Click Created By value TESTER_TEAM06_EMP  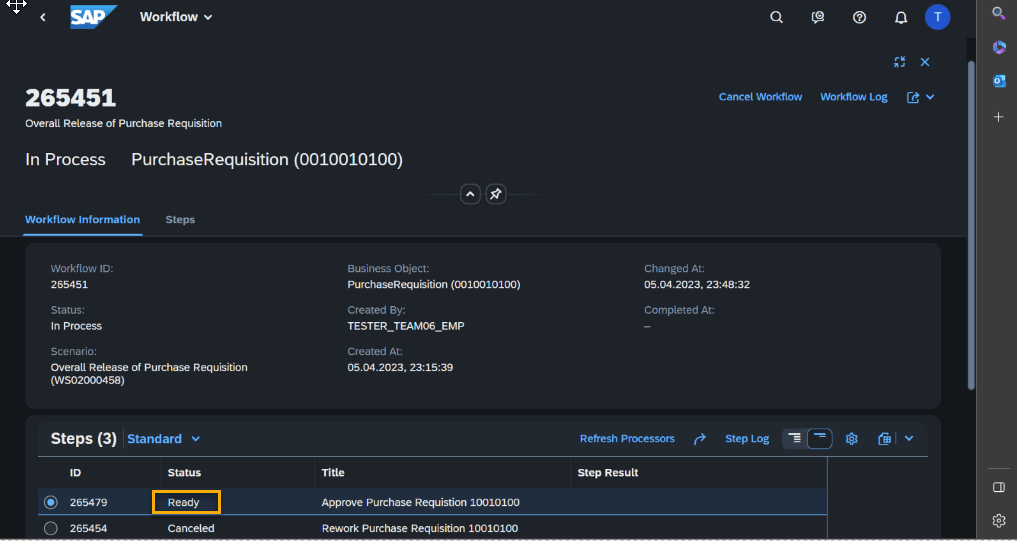pyautogui.click(x=406, y=326)
